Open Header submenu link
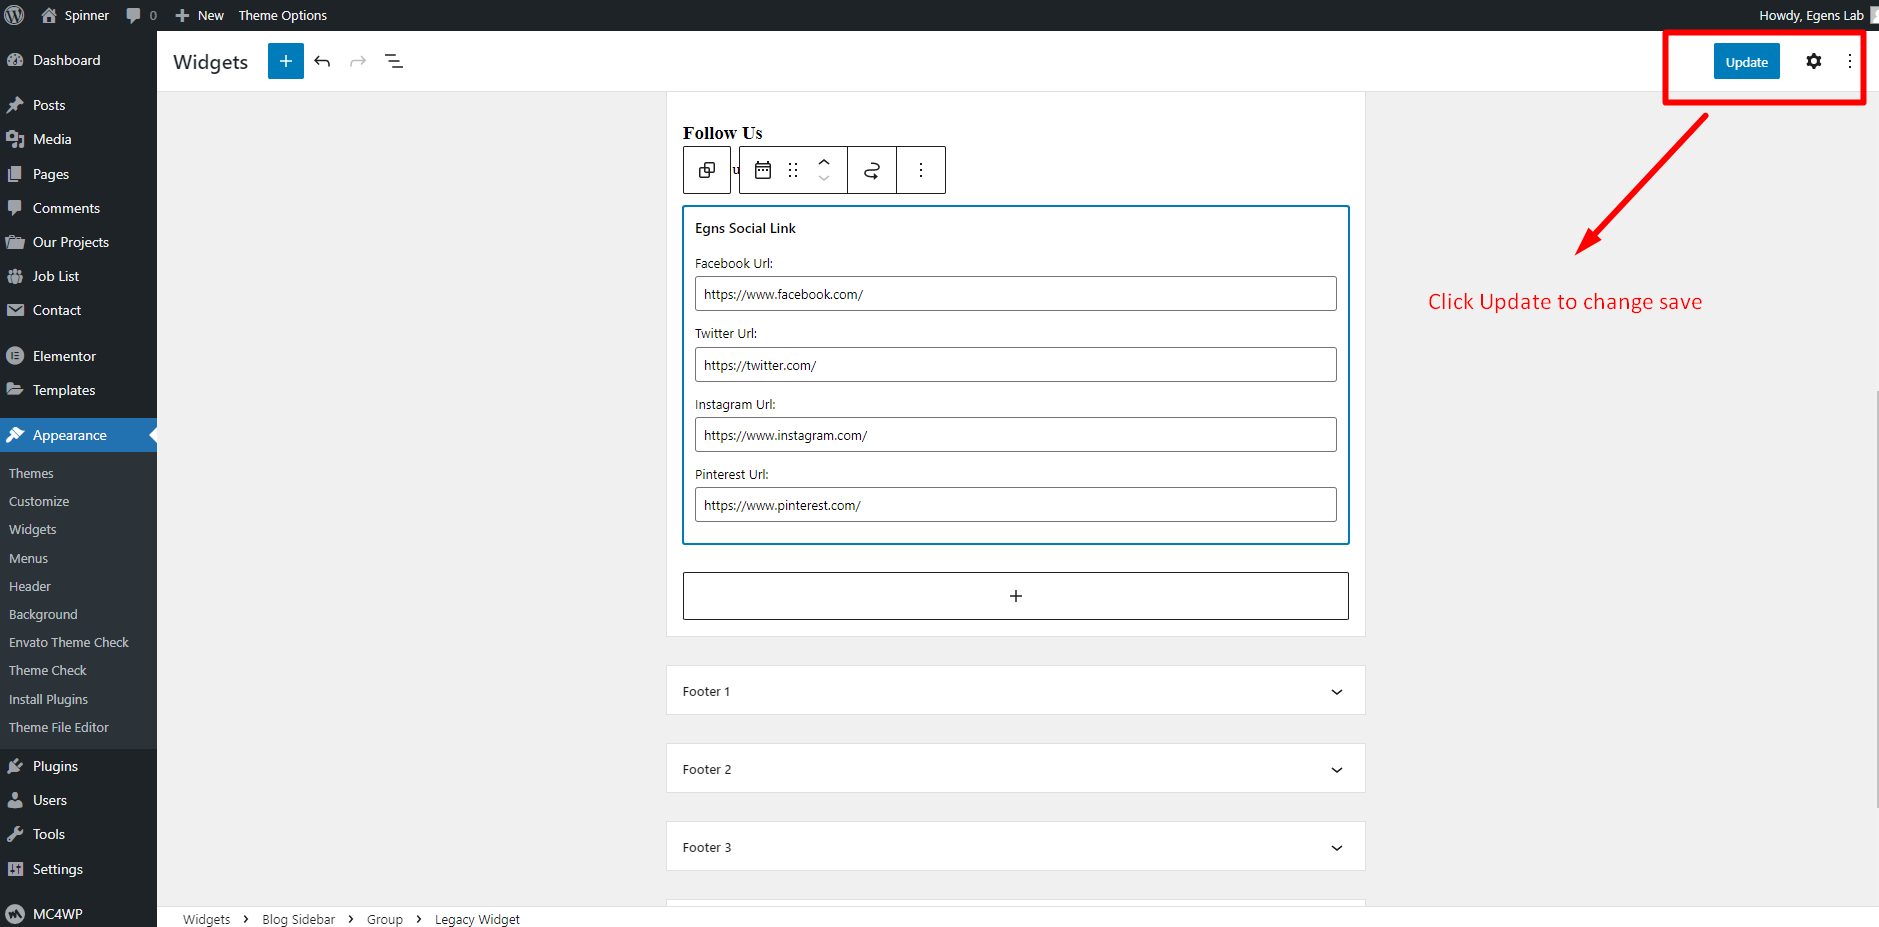Screen dimensions: 1879x927 [x=30, y=586]
